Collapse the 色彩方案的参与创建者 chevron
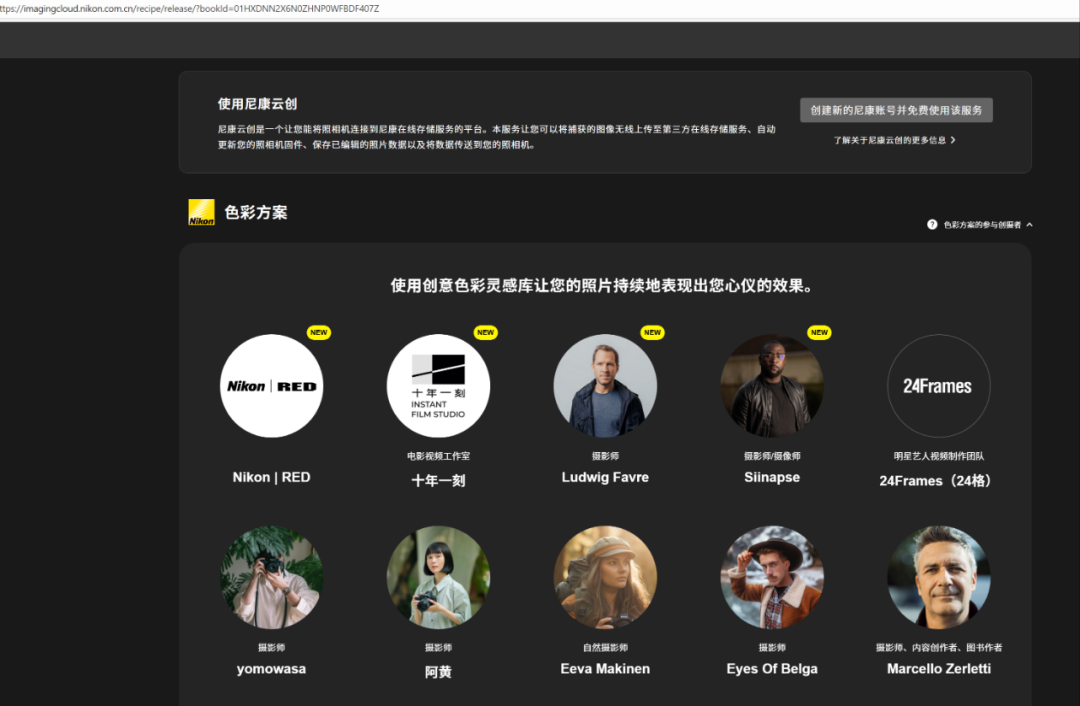This screenshot has width=1080, height=706. pyautogui.click(x=1030, y=225)
